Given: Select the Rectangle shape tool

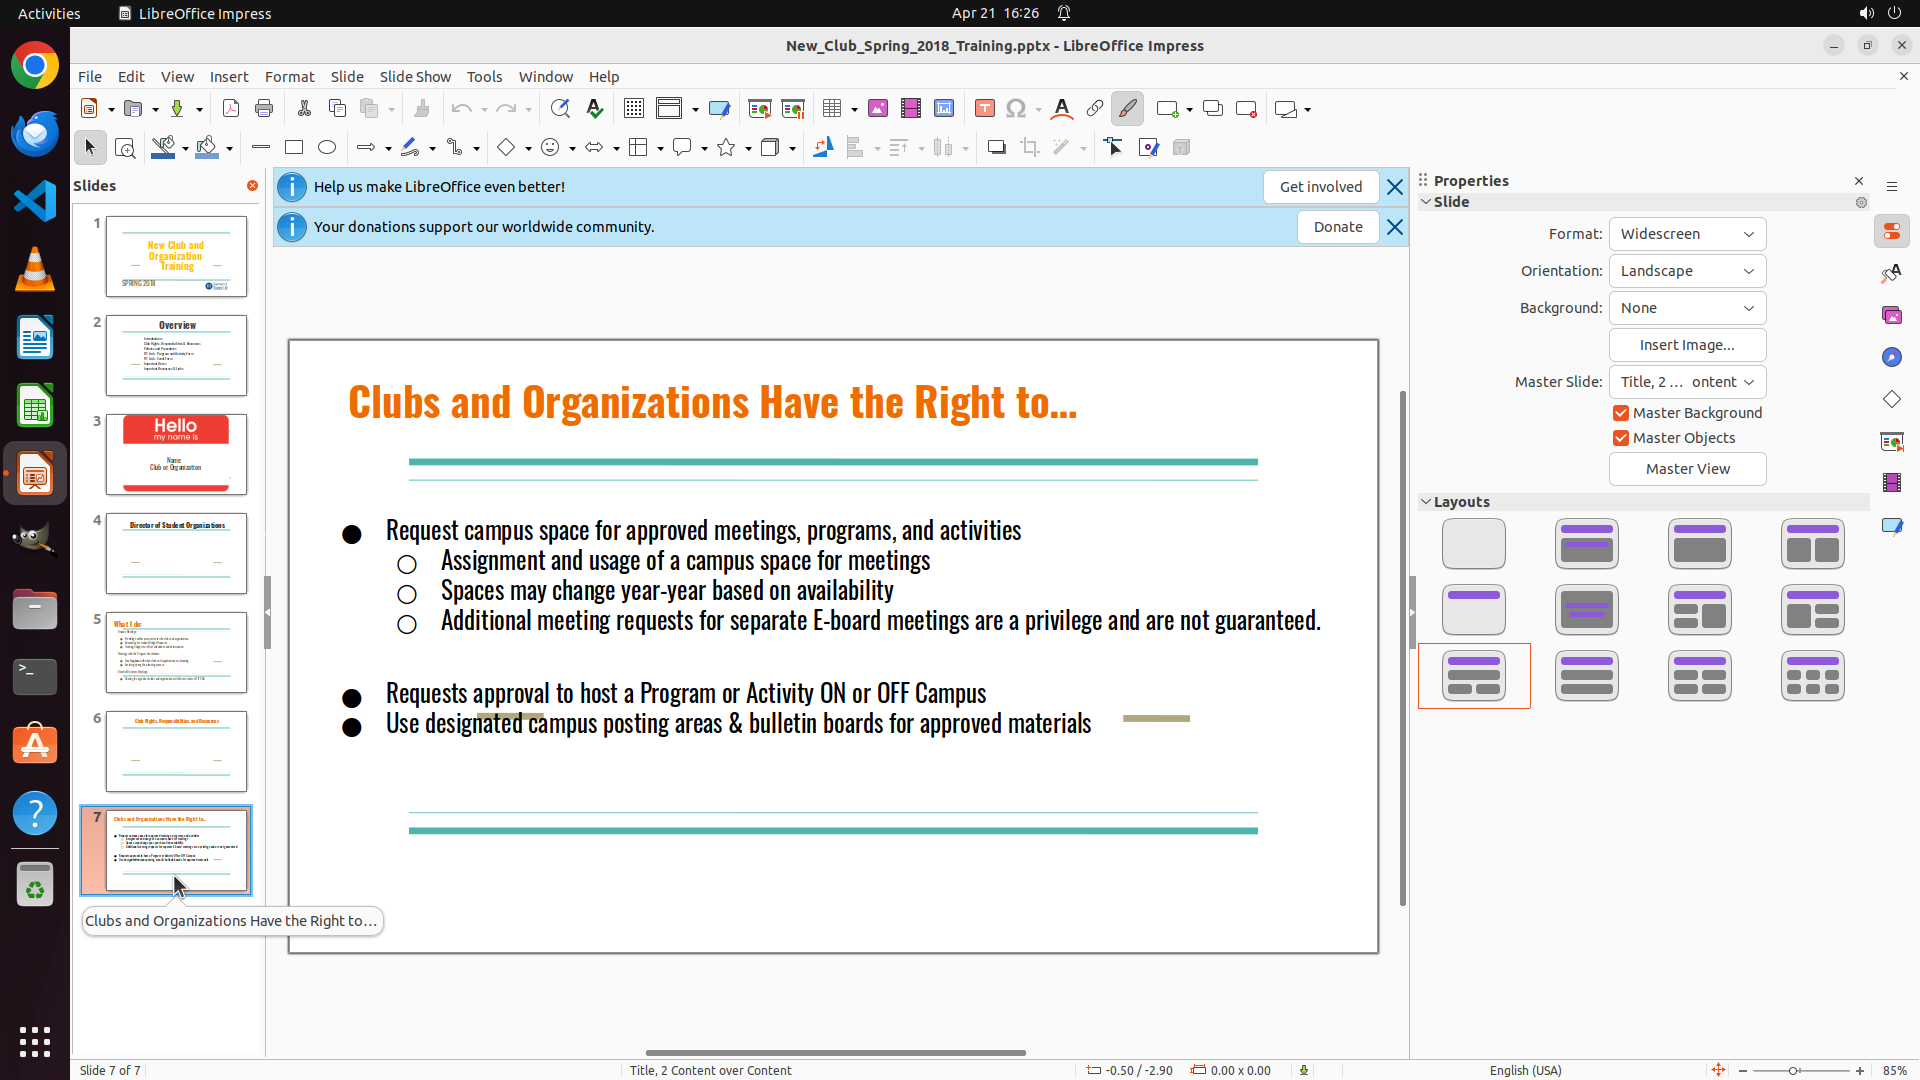Looking at the screenshot, I should pyautogui.click(x=294, y=148).
